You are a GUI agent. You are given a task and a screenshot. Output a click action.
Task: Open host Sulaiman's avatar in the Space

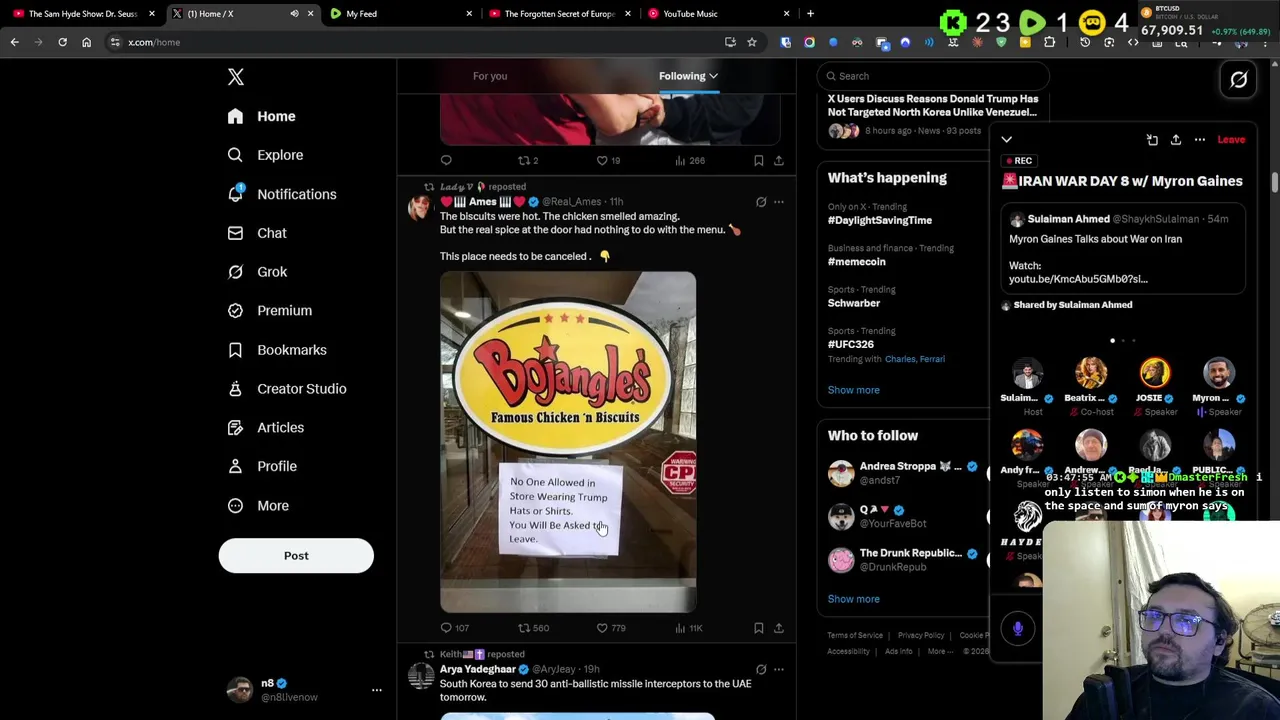point(1027,373)
